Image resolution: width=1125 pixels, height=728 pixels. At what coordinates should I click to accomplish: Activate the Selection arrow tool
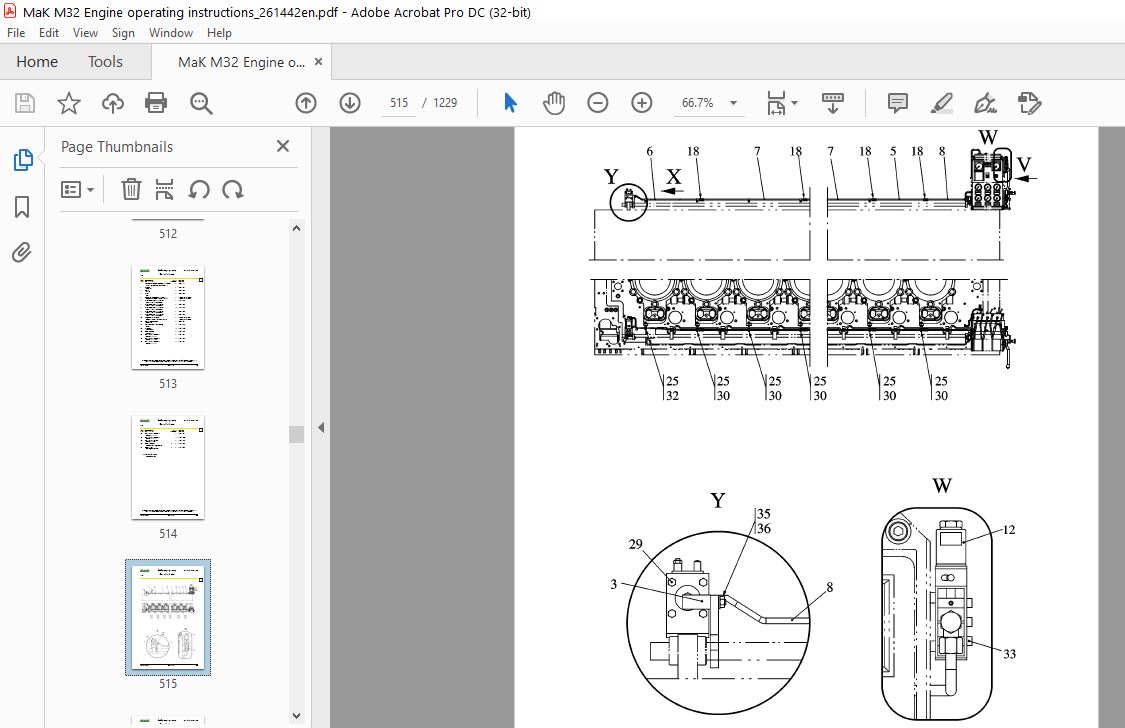click(510, 103)
